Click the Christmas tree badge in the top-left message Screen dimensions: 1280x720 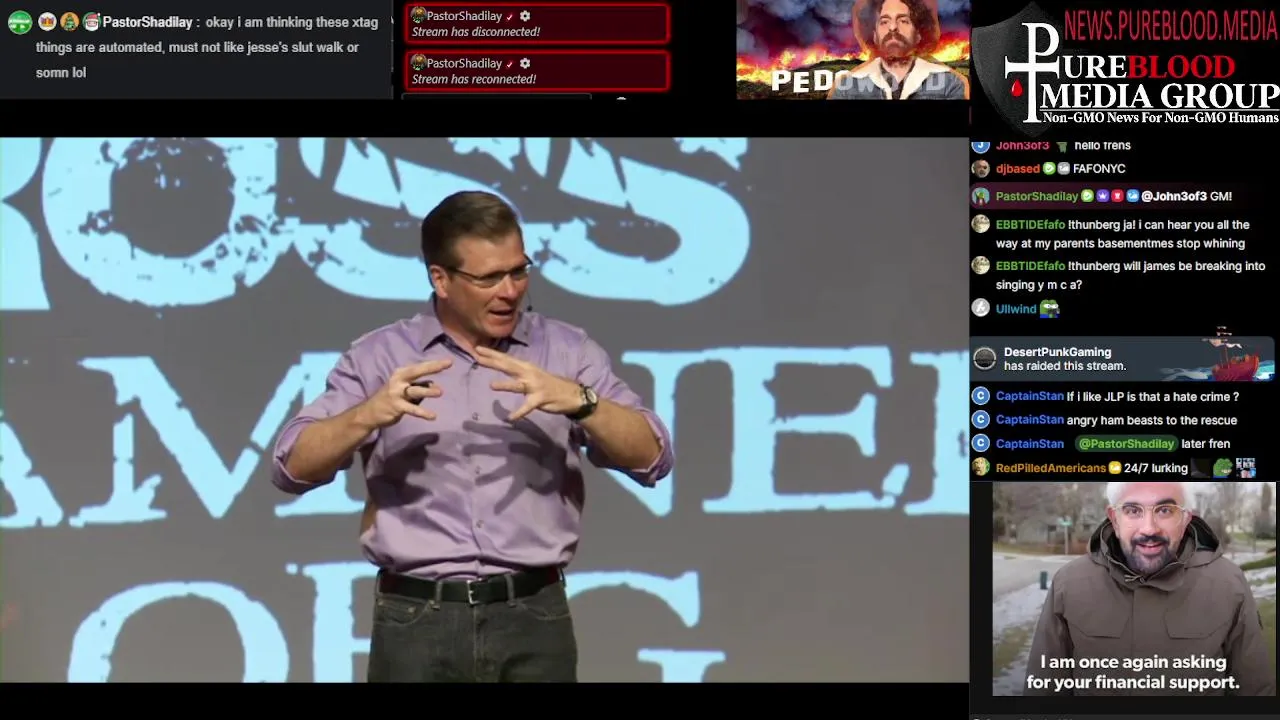pyautogui.click(x=69, y=21)
